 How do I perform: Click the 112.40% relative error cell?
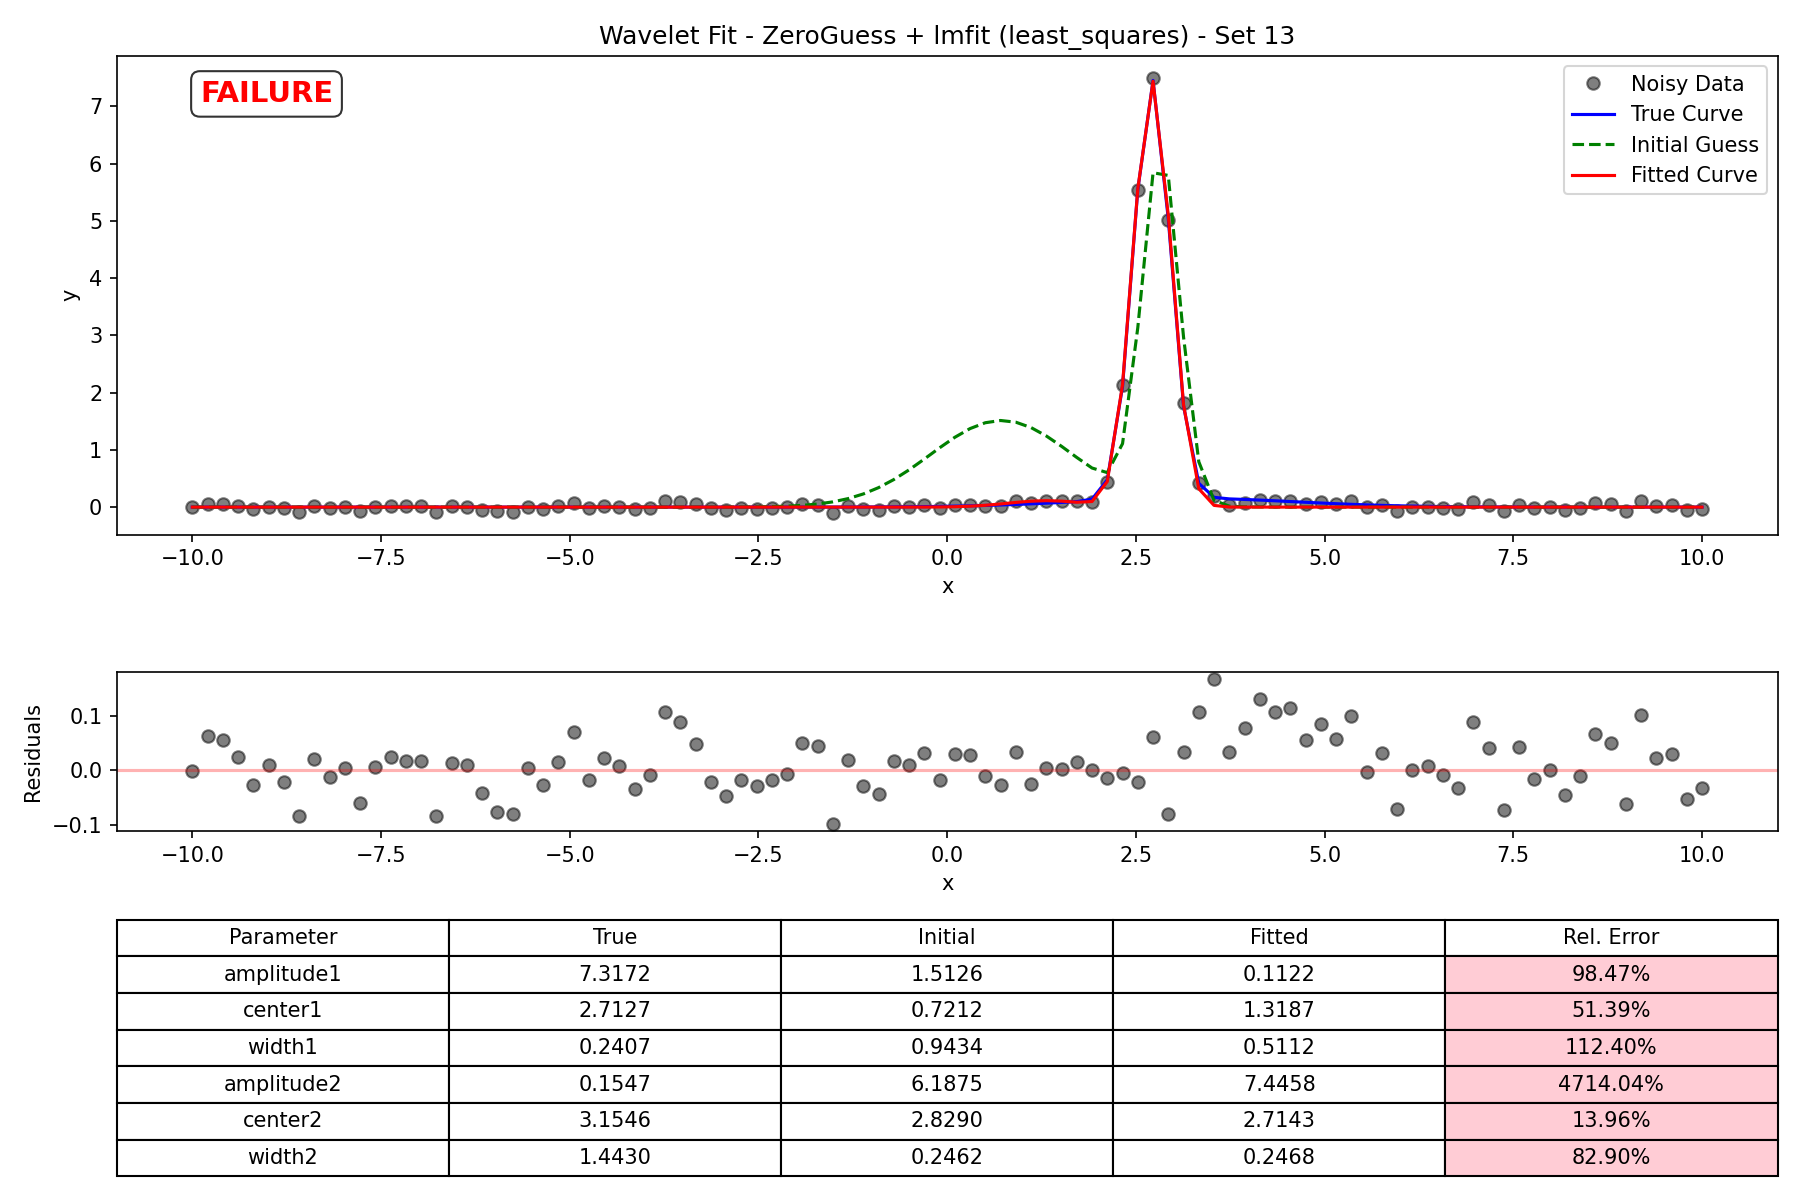pos(1611,1047)
